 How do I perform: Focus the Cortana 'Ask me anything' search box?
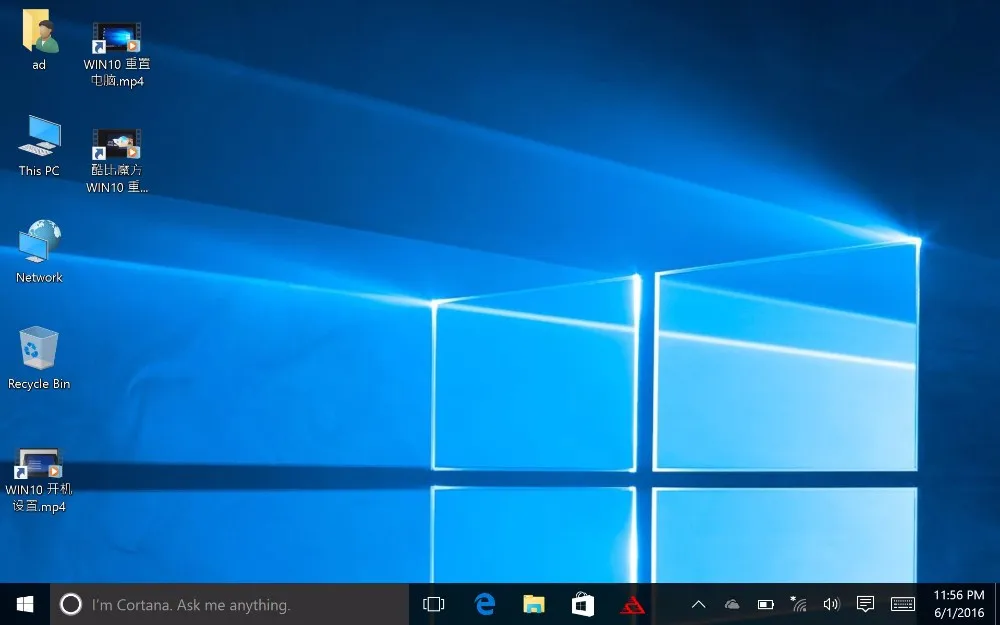(230, 604)
